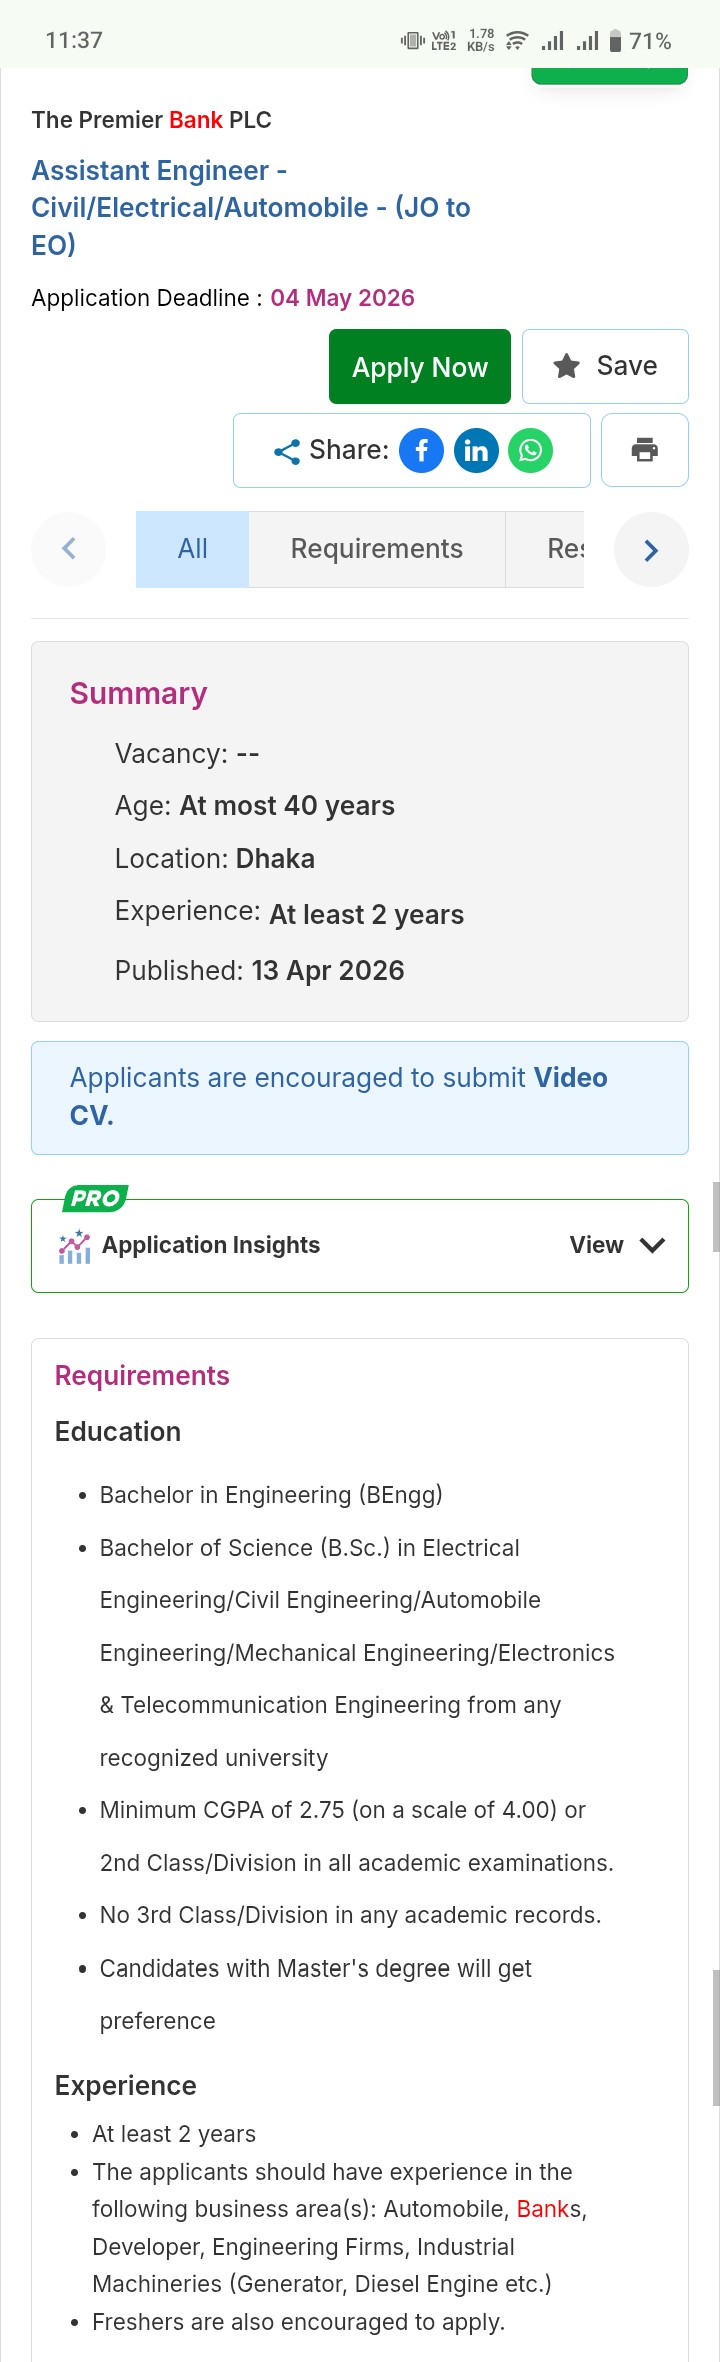Click the star Save button

pyautogui.click(x=605, y=366)
